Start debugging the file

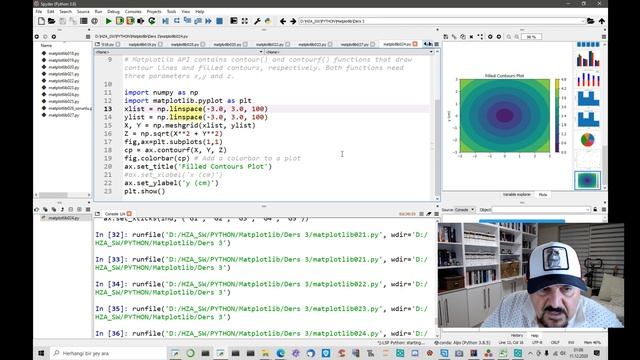pyautogui.click(x=165, y=21)
